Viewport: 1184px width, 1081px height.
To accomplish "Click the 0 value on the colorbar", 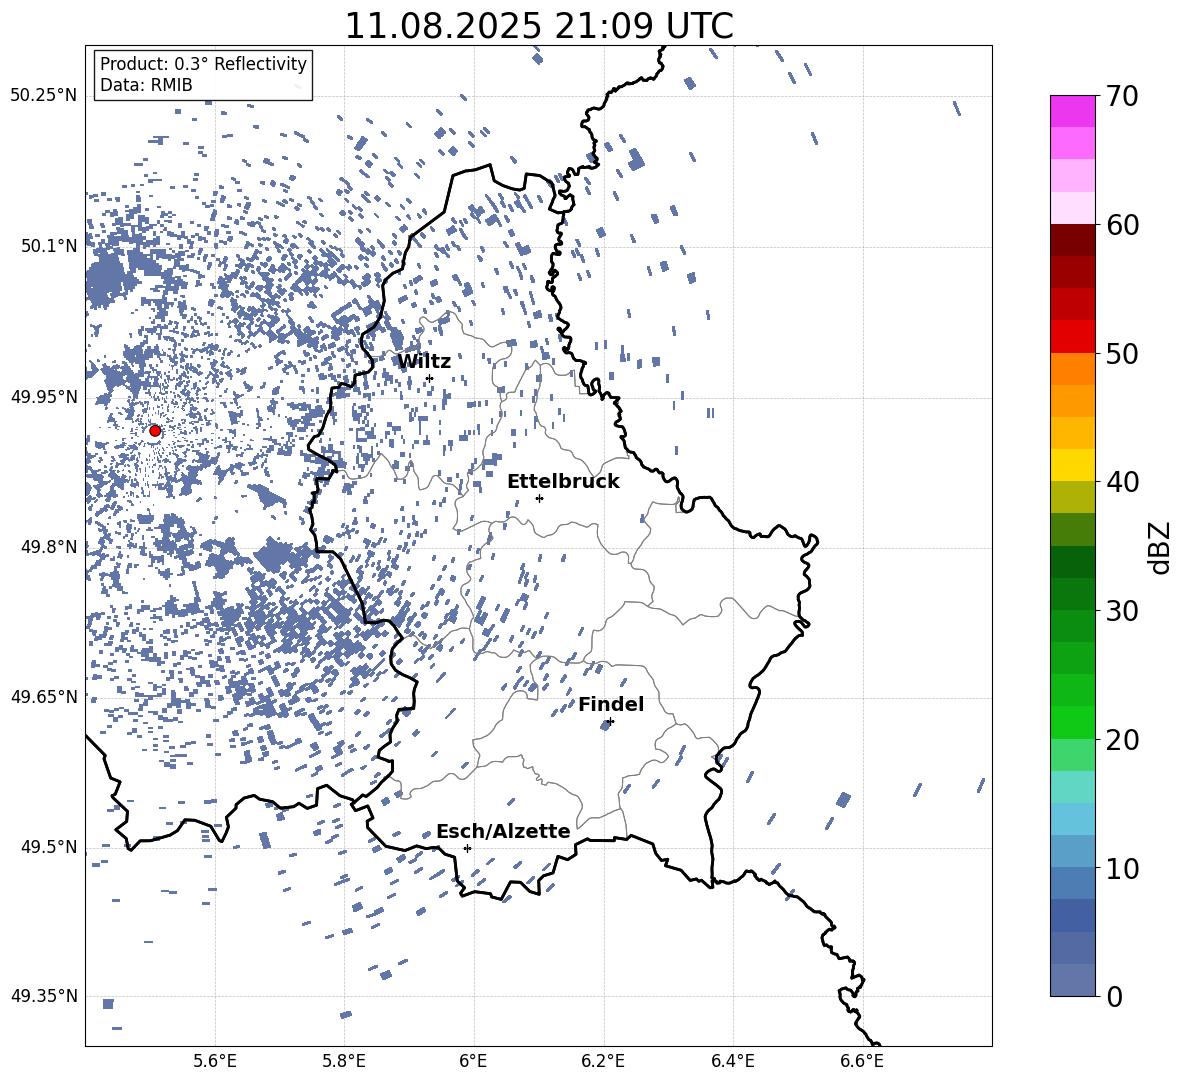I will pyautogui.click(x=1115, y=996).
